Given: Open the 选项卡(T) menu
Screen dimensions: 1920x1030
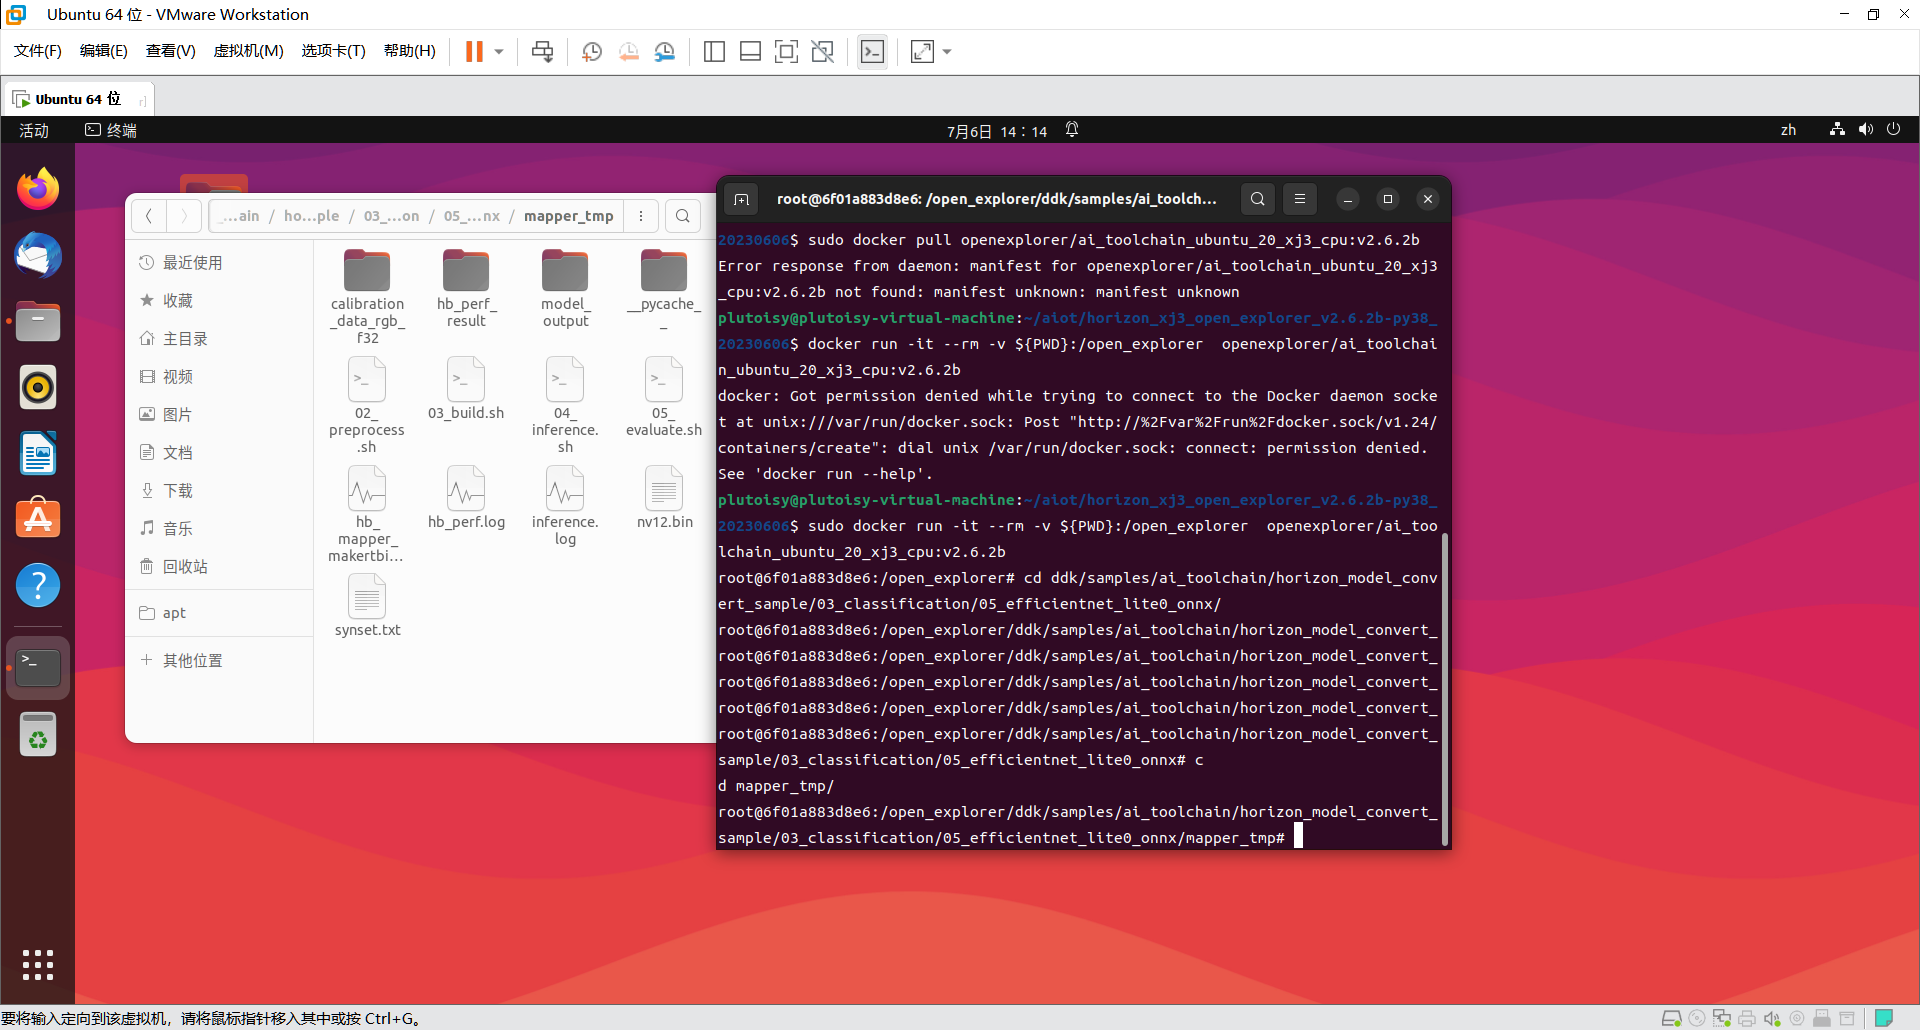Looking at the screenshot, I should coord(334,51).
